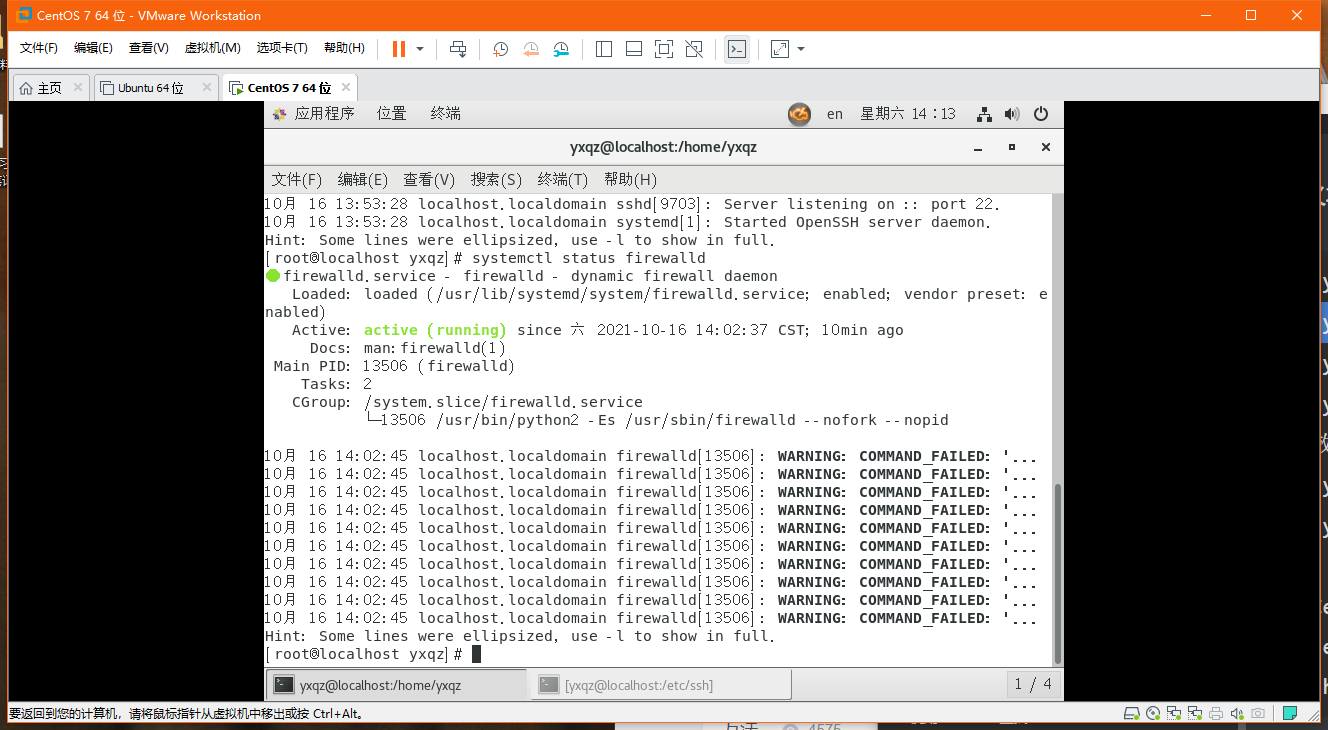Click the wired network status icon

coord(985,114)
